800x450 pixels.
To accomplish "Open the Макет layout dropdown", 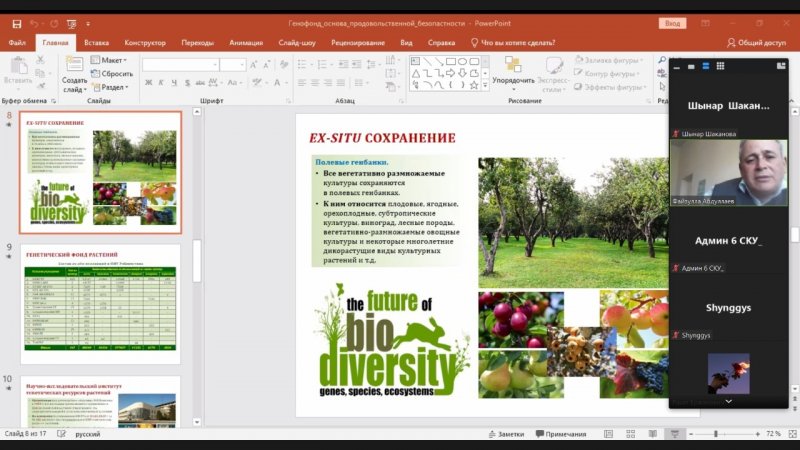I will point(109,60).
